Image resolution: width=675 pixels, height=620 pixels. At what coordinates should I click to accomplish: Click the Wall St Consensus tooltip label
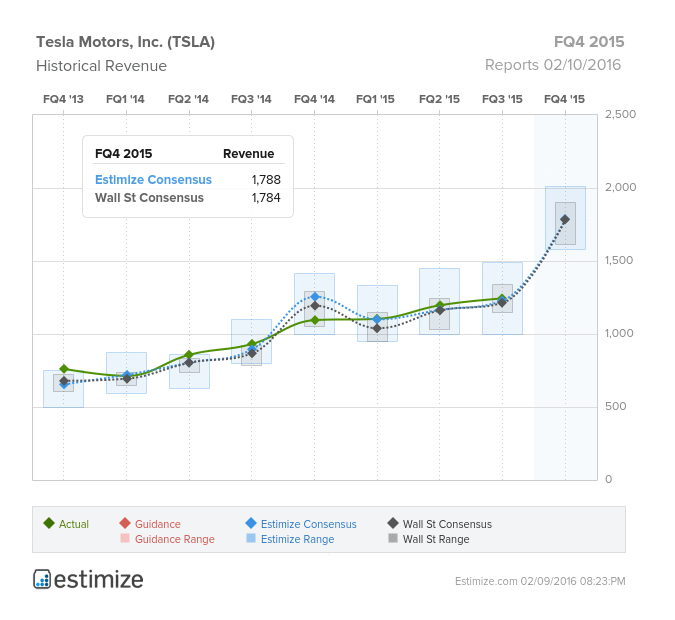149,198
